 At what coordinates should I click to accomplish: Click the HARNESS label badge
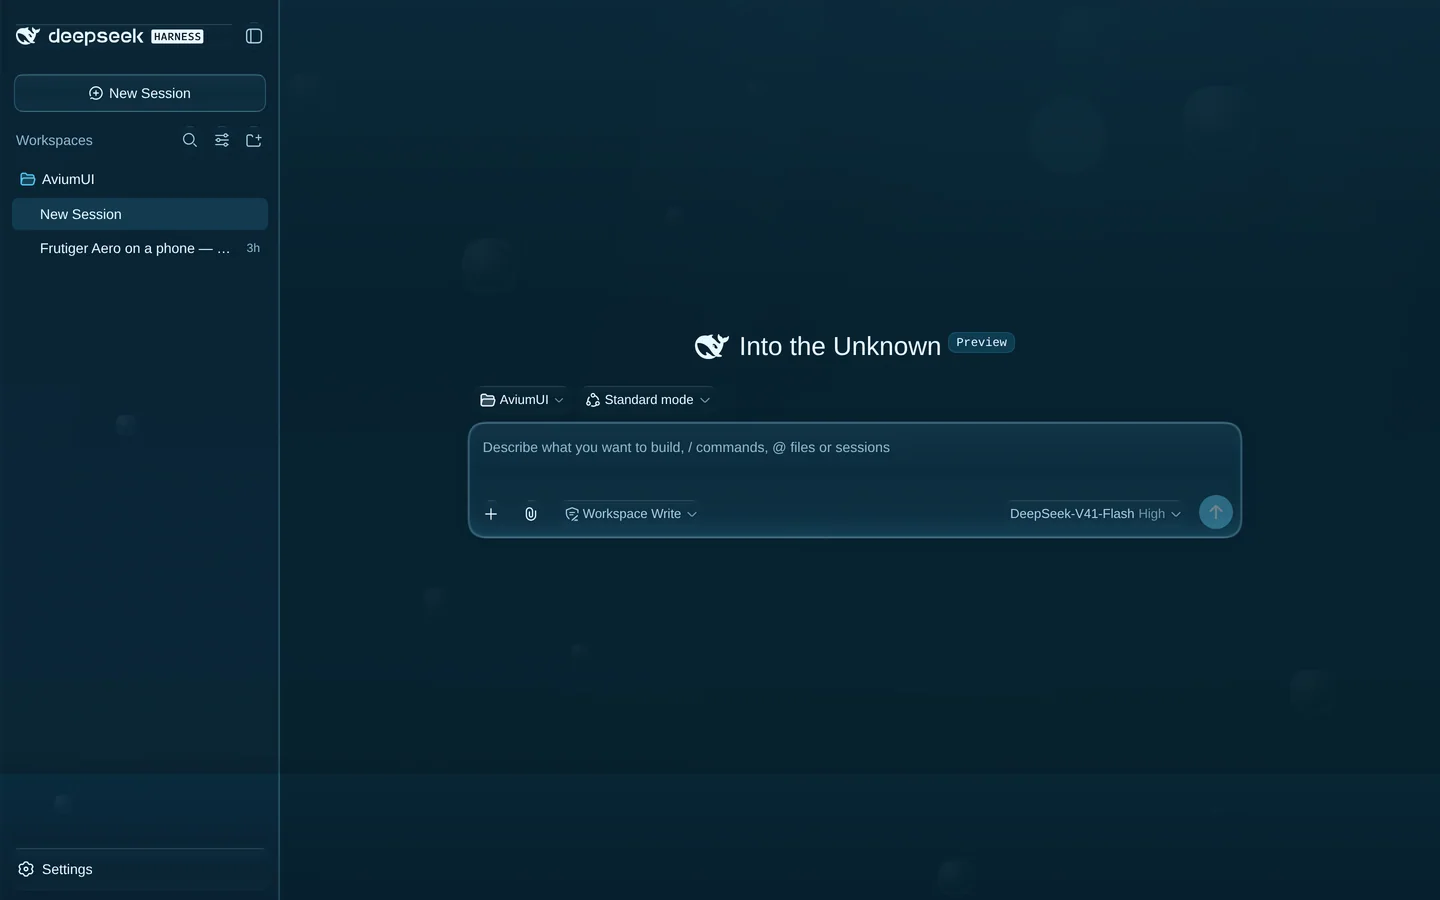point(177,37)
